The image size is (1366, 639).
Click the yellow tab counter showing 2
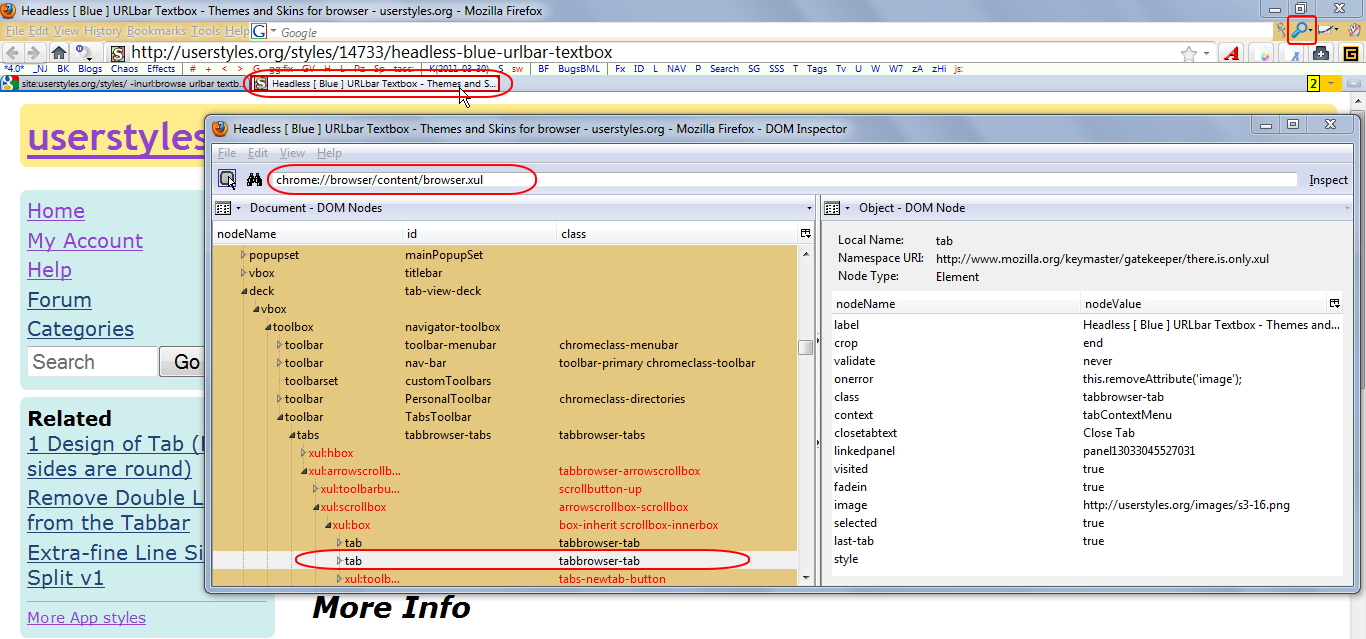tap(1314, 84)
